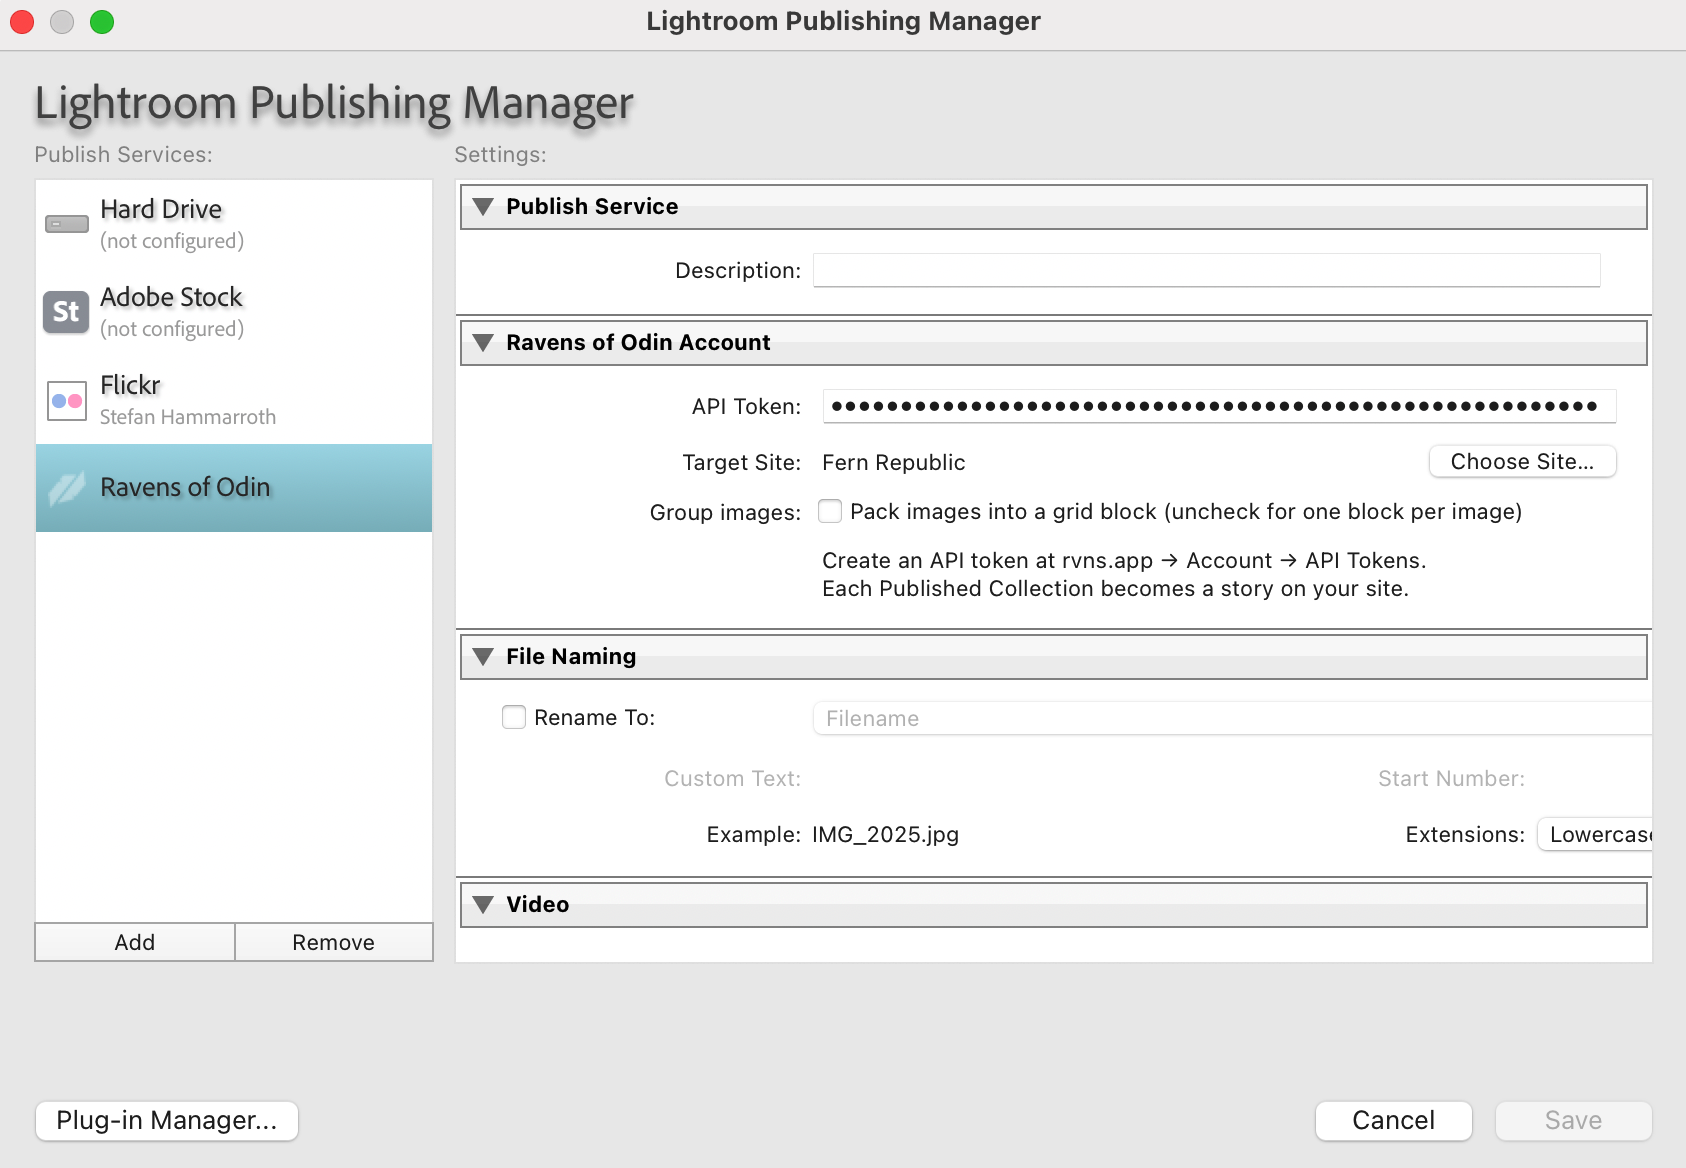Click inside the Description field

point(1205,269)
